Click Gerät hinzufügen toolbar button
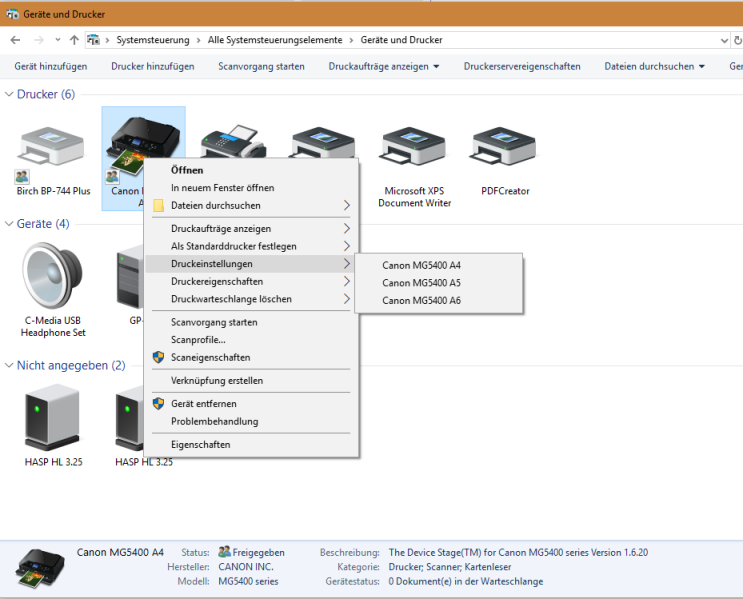743x599 pixels. point(51,66)
